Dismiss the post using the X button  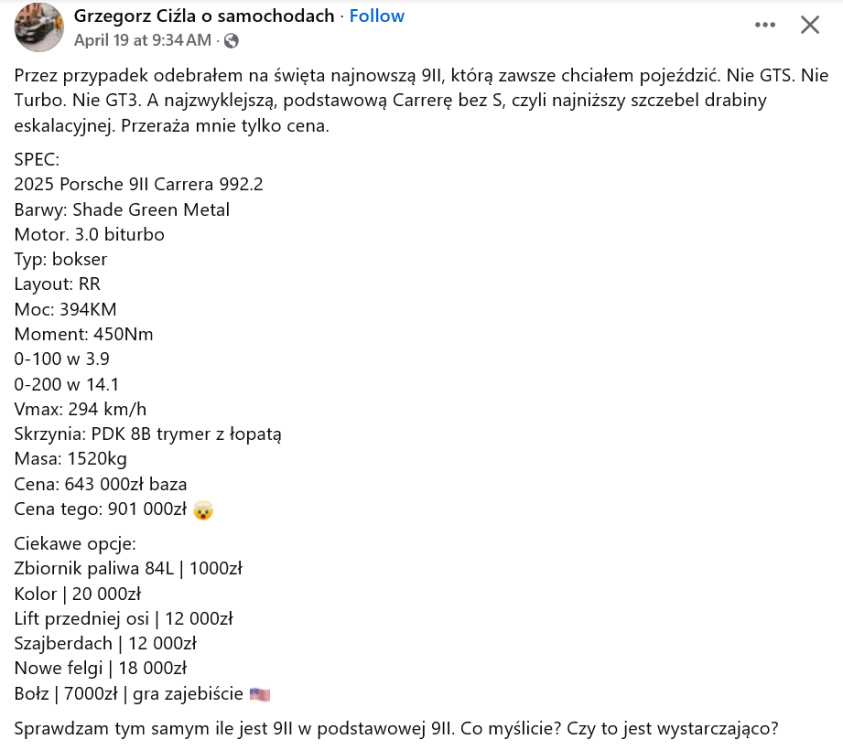click(x=810, y=24)
